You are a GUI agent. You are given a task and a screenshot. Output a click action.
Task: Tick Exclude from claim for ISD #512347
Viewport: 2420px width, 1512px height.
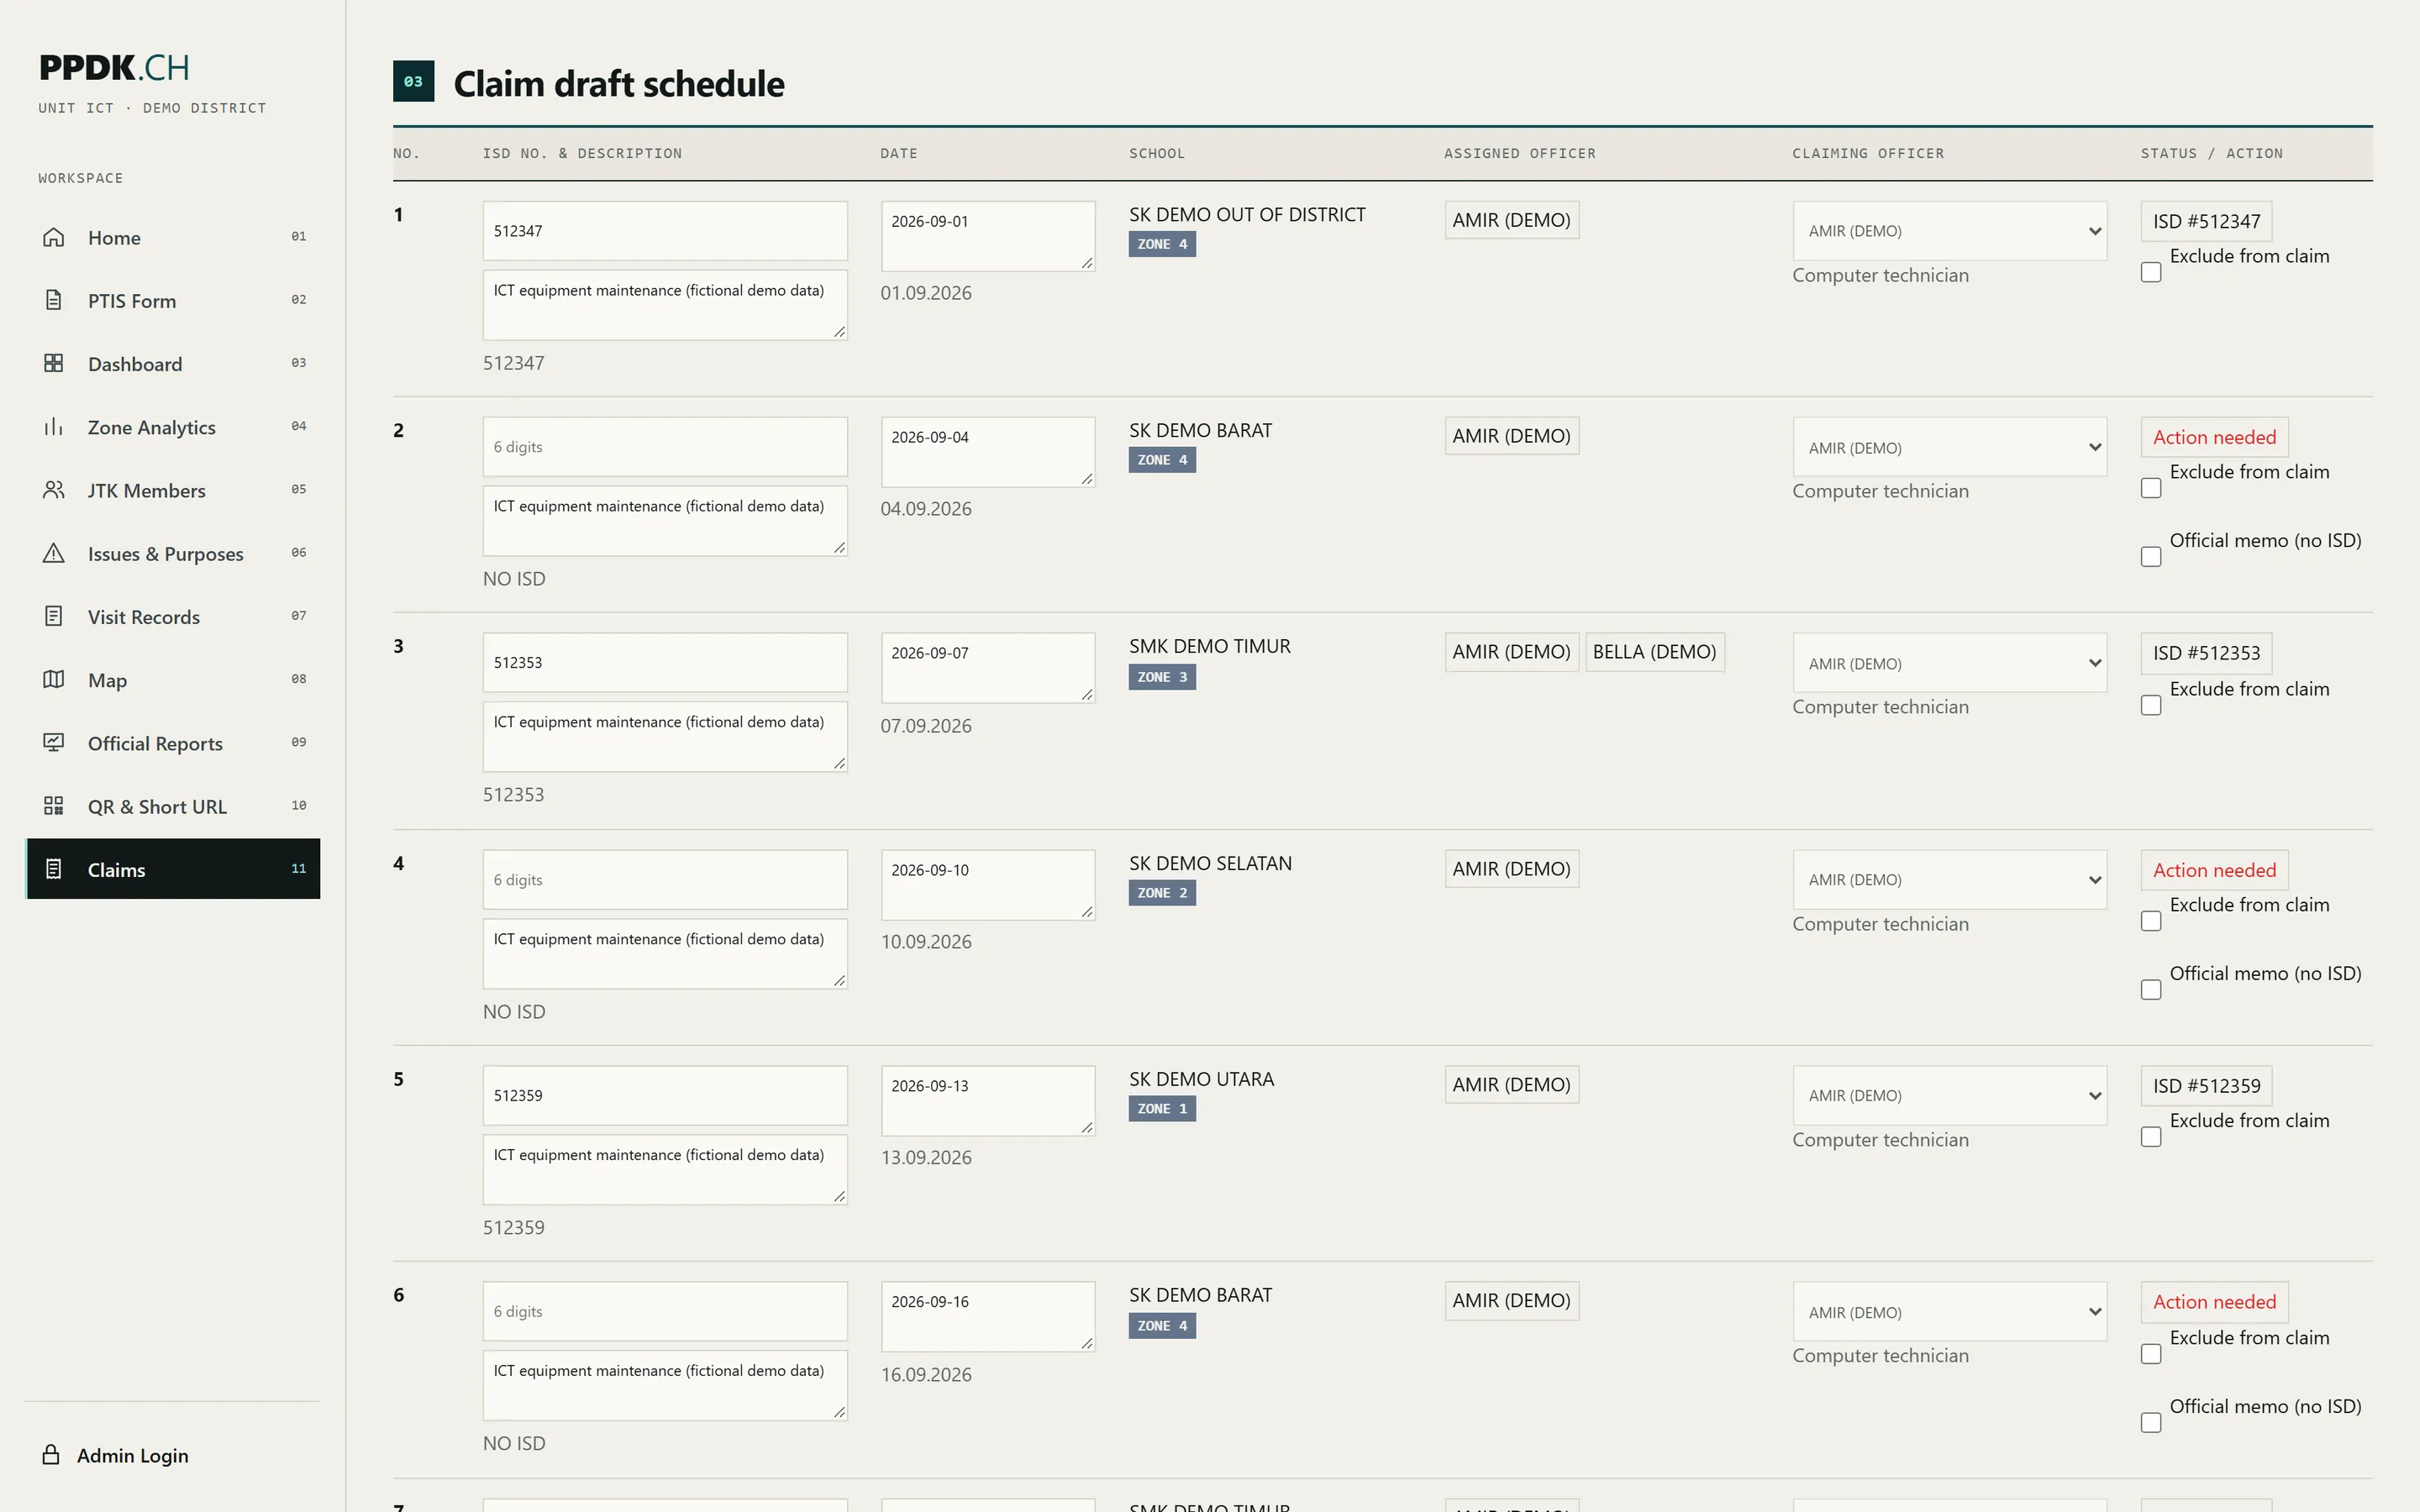point(2151,272)
